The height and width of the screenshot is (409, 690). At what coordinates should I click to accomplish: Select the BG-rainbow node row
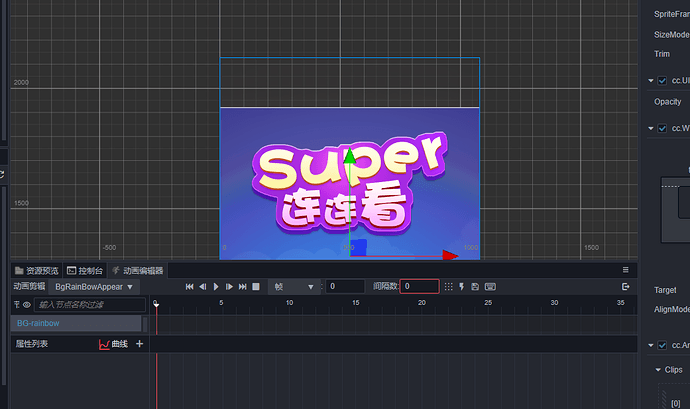point(76,323)
